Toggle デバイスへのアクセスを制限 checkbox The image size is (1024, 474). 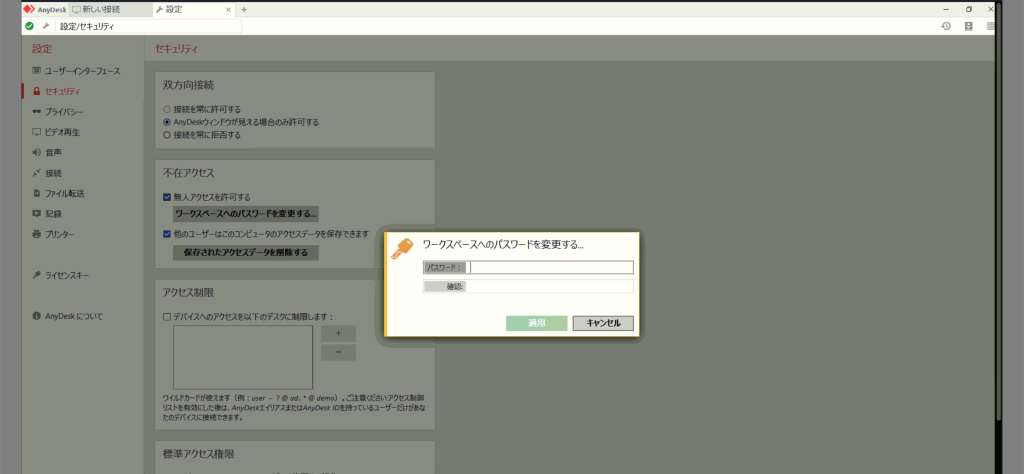click(167, 317)
